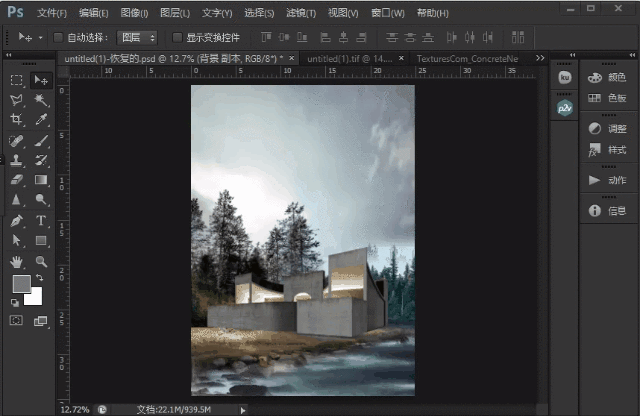Screen dimensions: 640x416
Task: Close the untitled(1)-恢复的.psd tab
Action: 291,58
